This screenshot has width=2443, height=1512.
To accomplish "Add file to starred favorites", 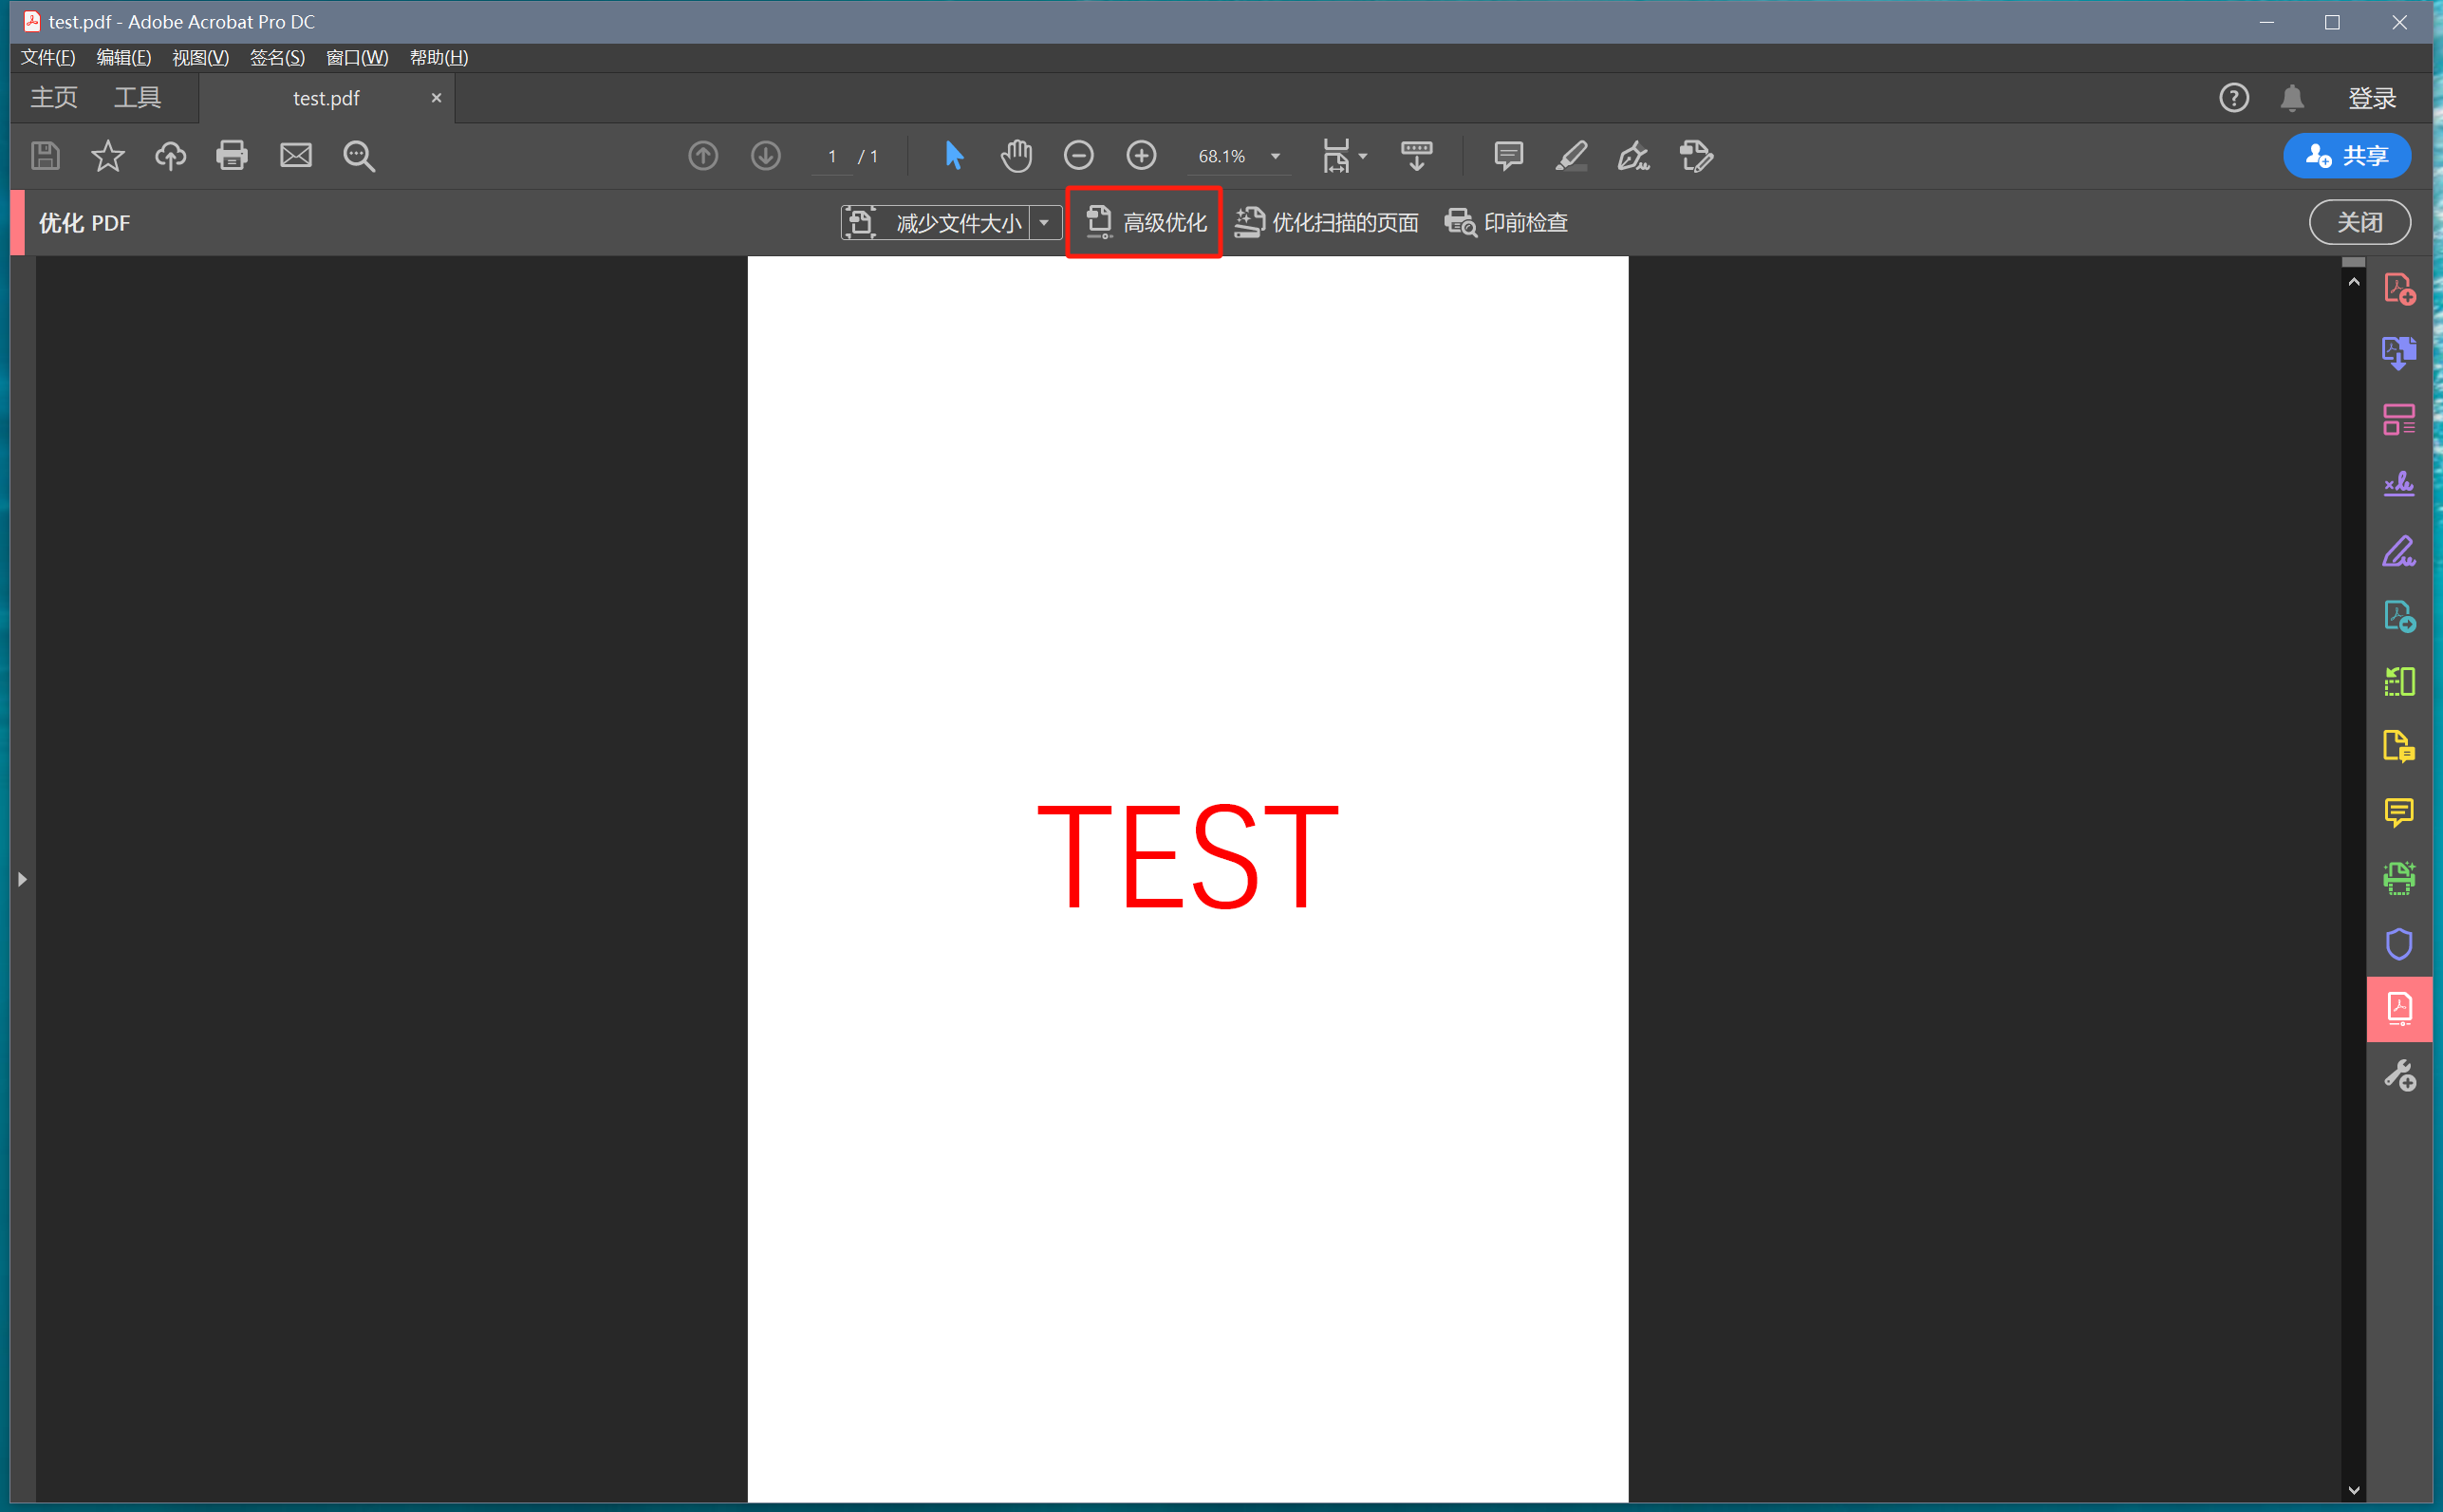I will pyautogui.click(x=108, y=156).
